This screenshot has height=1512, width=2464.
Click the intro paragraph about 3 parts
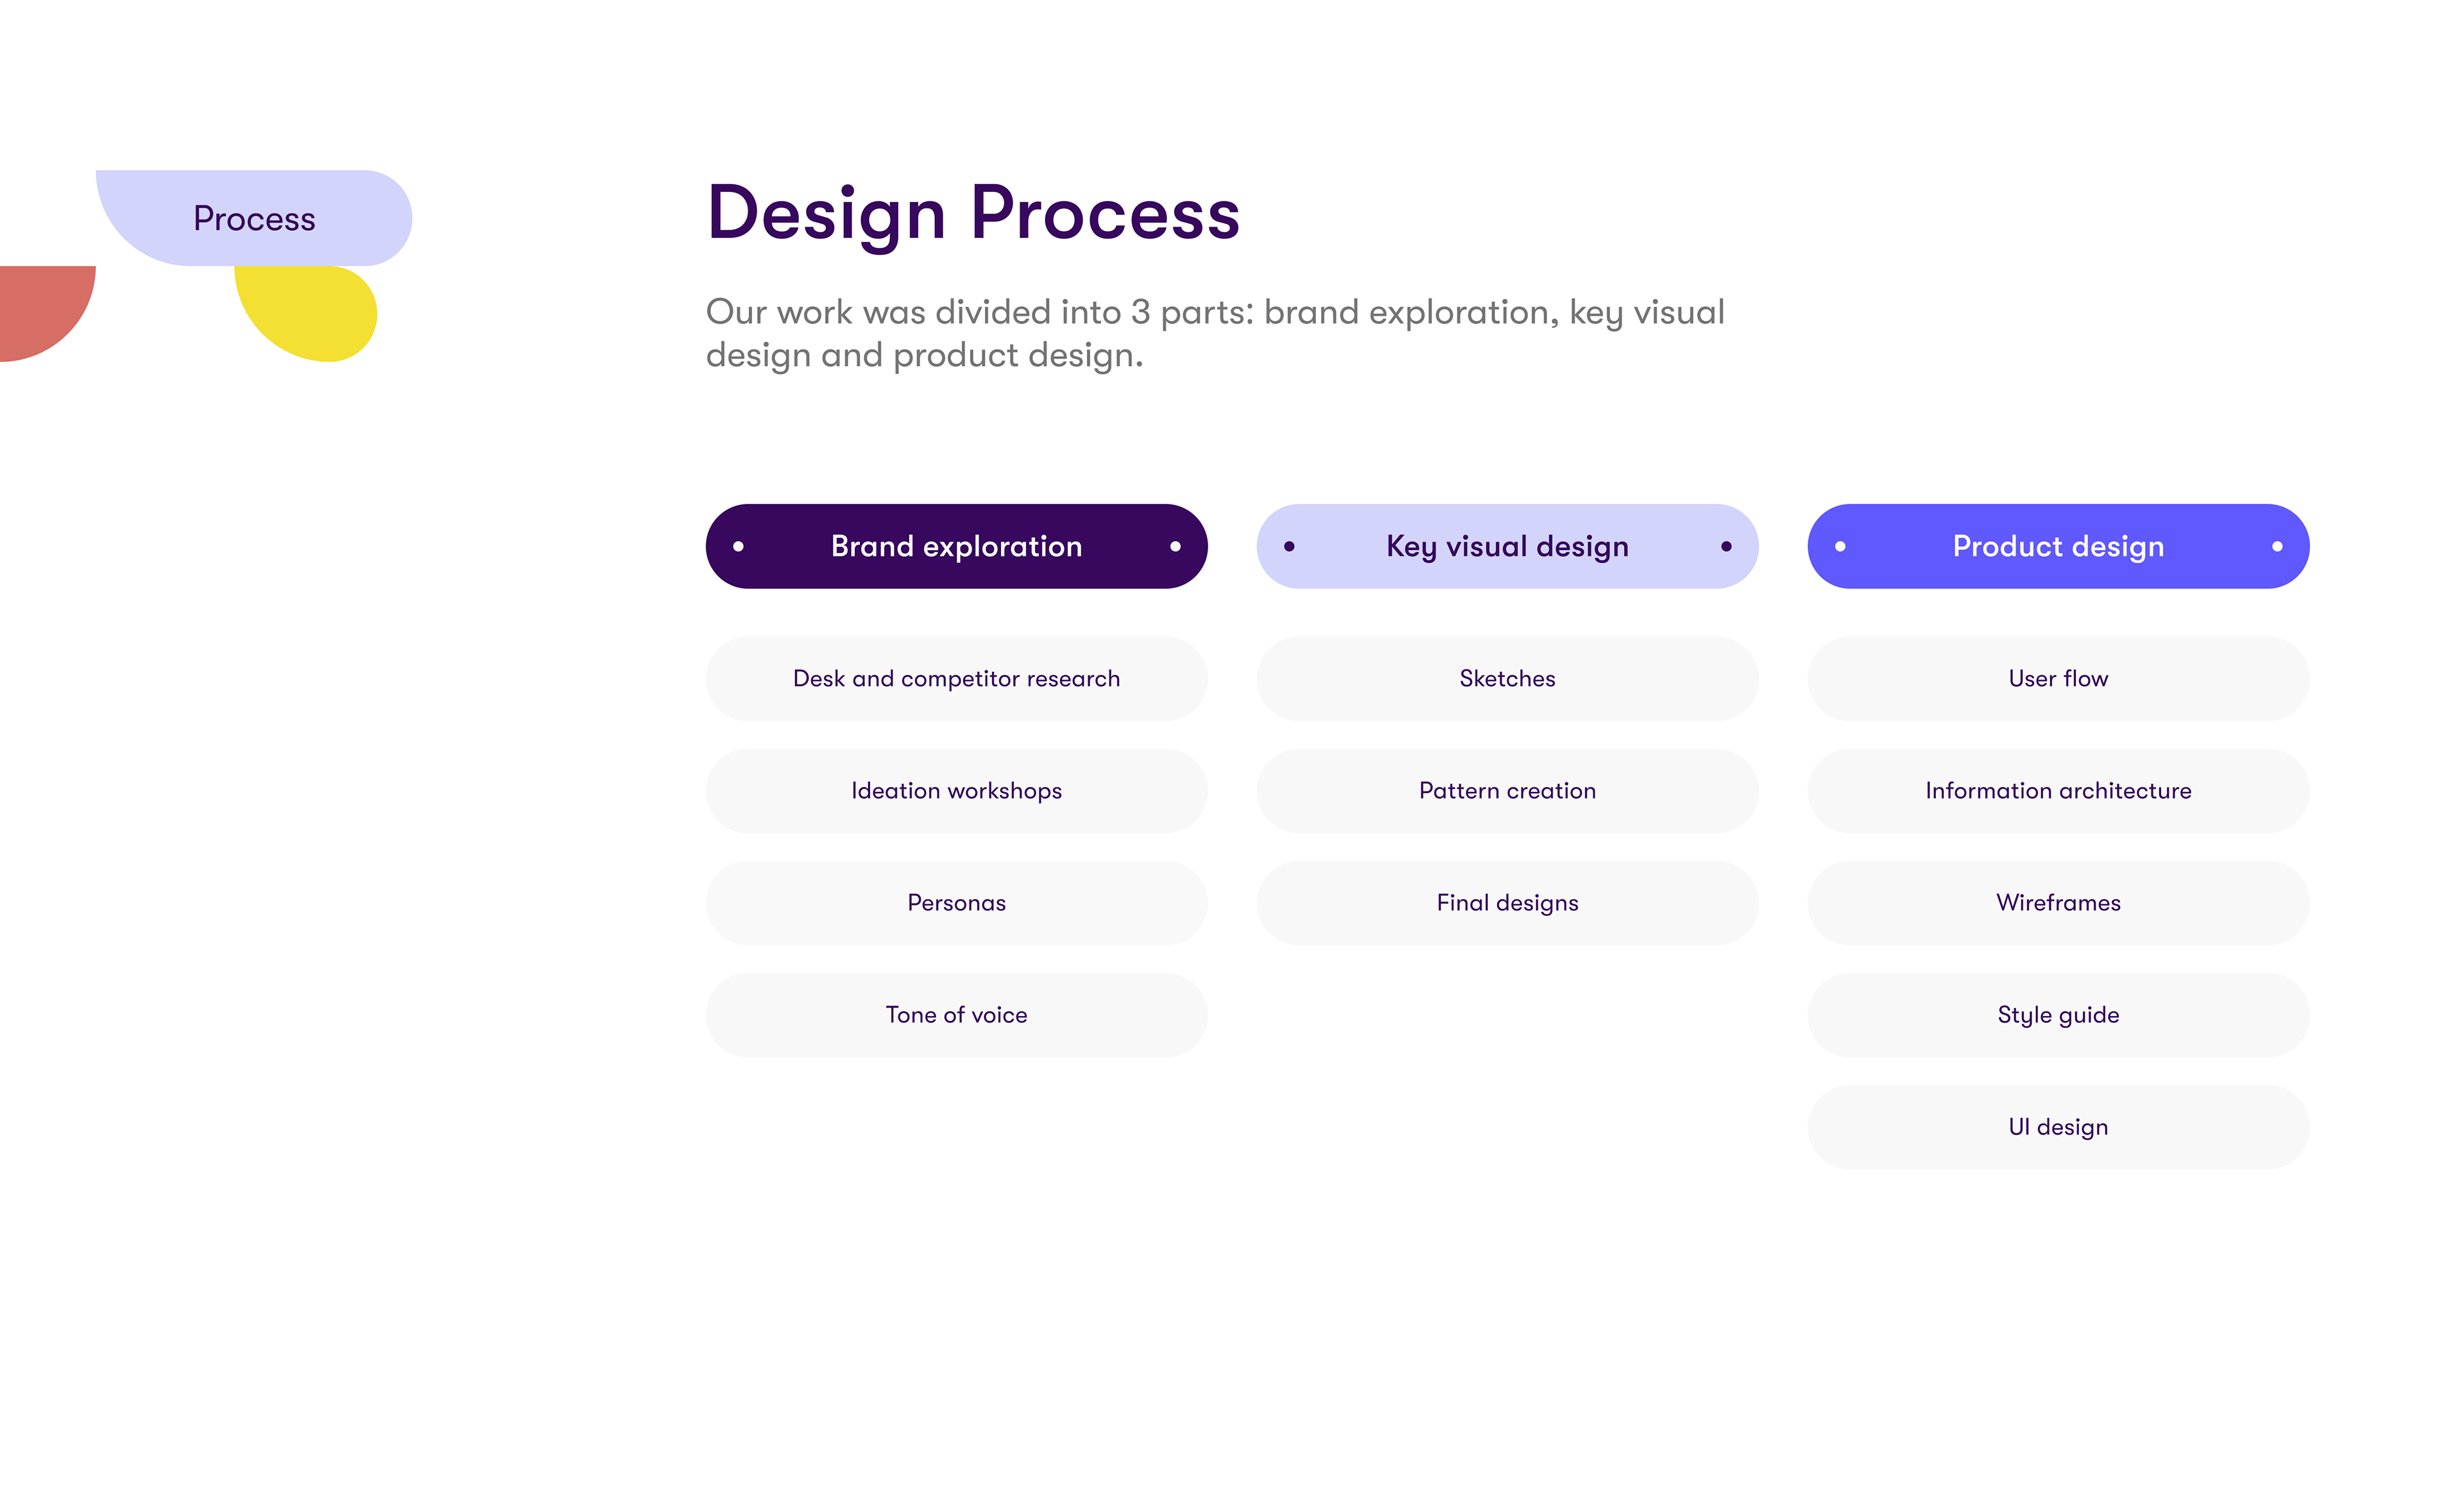(1214, 333)
